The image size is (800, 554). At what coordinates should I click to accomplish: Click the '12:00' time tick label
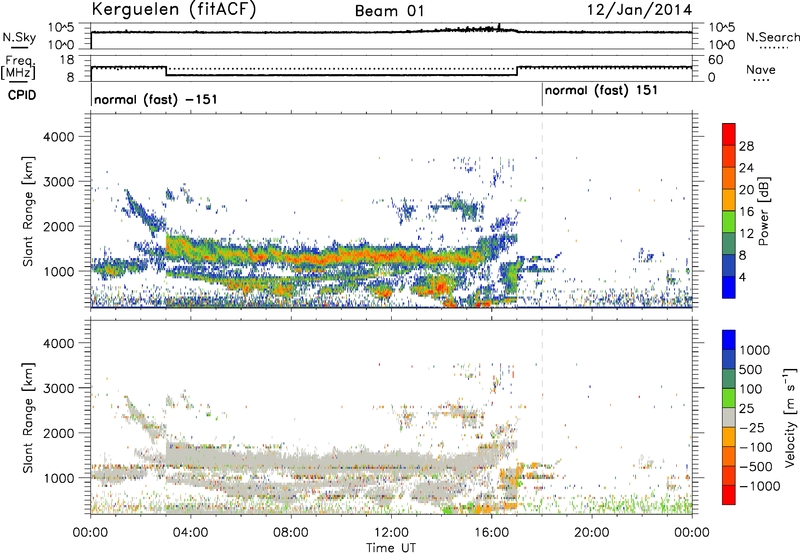(391, 533)
